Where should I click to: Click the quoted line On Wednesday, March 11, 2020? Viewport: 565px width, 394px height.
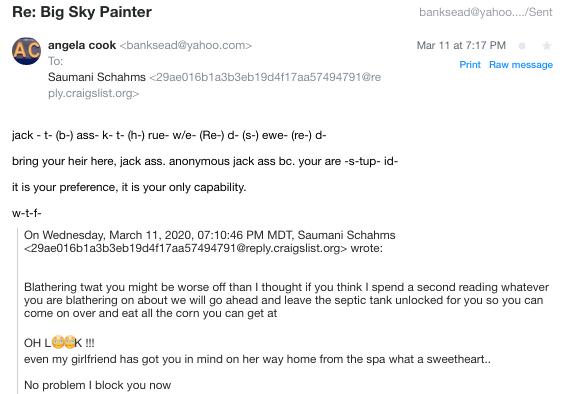[209, 235]
